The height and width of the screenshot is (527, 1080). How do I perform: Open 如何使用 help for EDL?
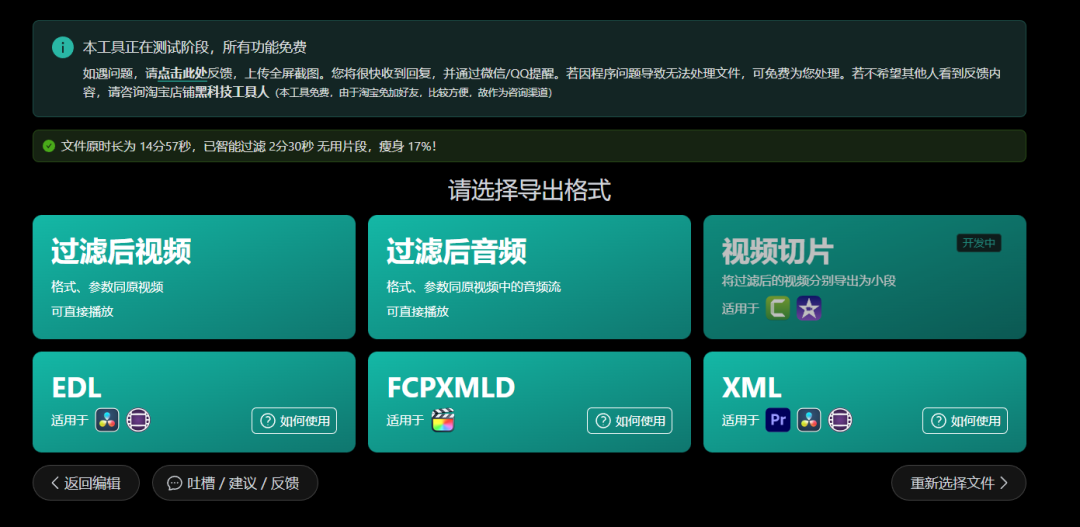(294, 421)
